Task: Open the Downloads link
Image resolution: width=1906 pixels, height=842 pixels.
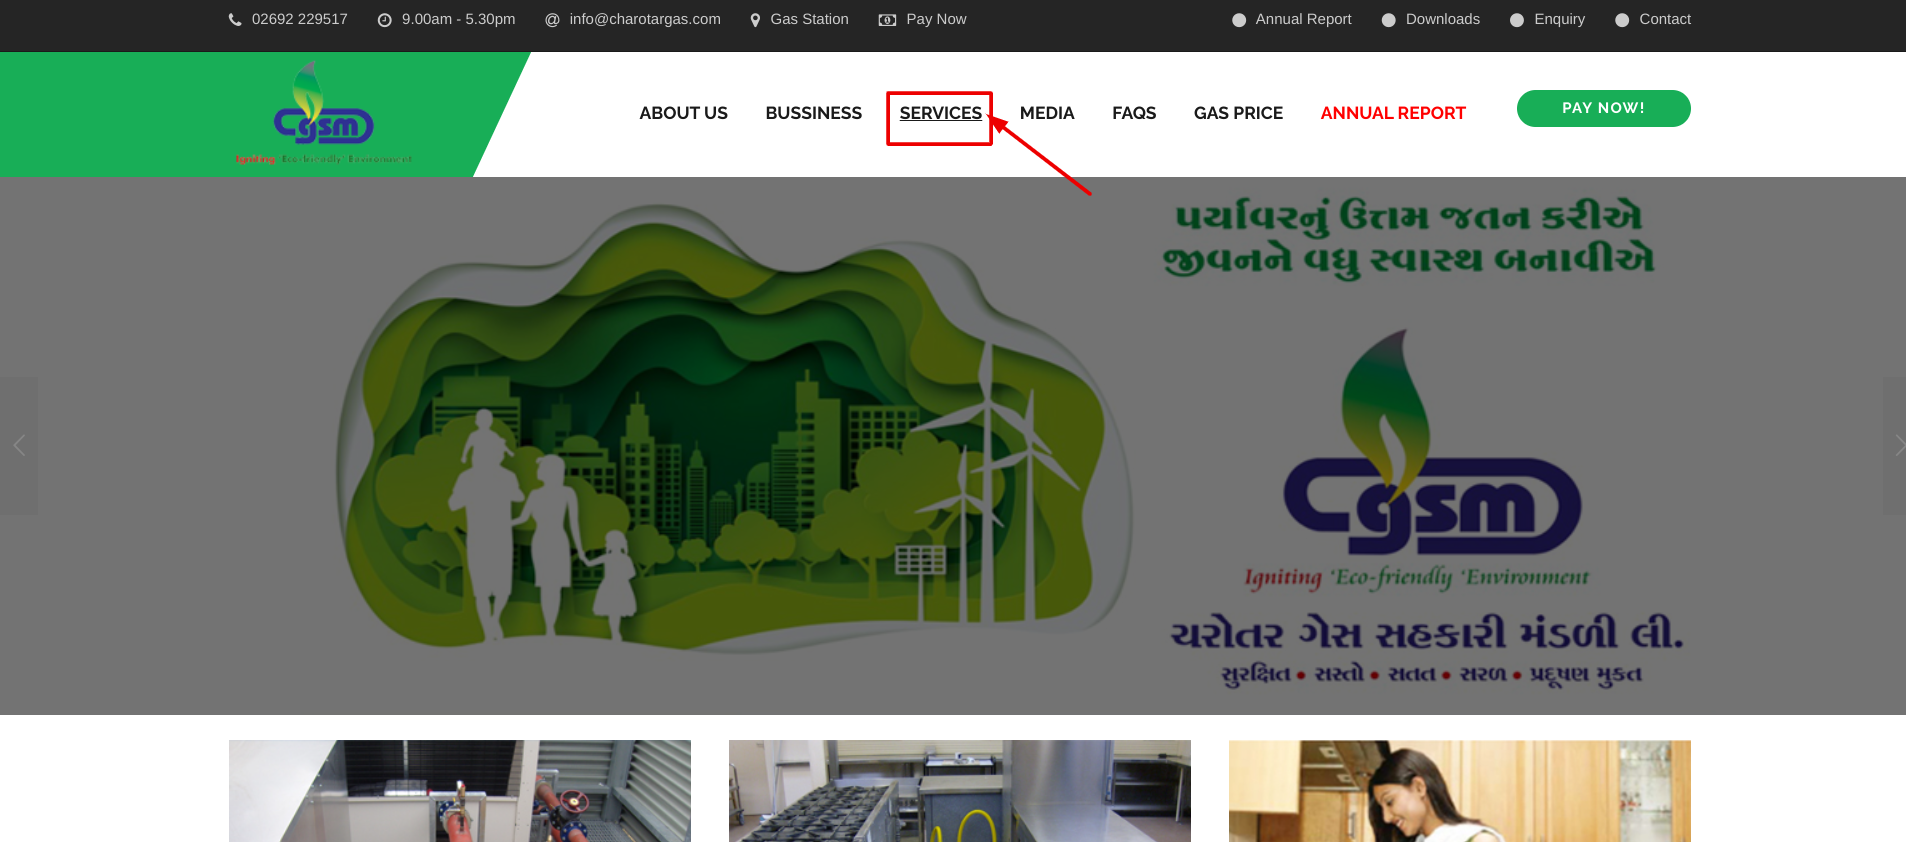Action: pyautogui.click(x=1442, y=19)
